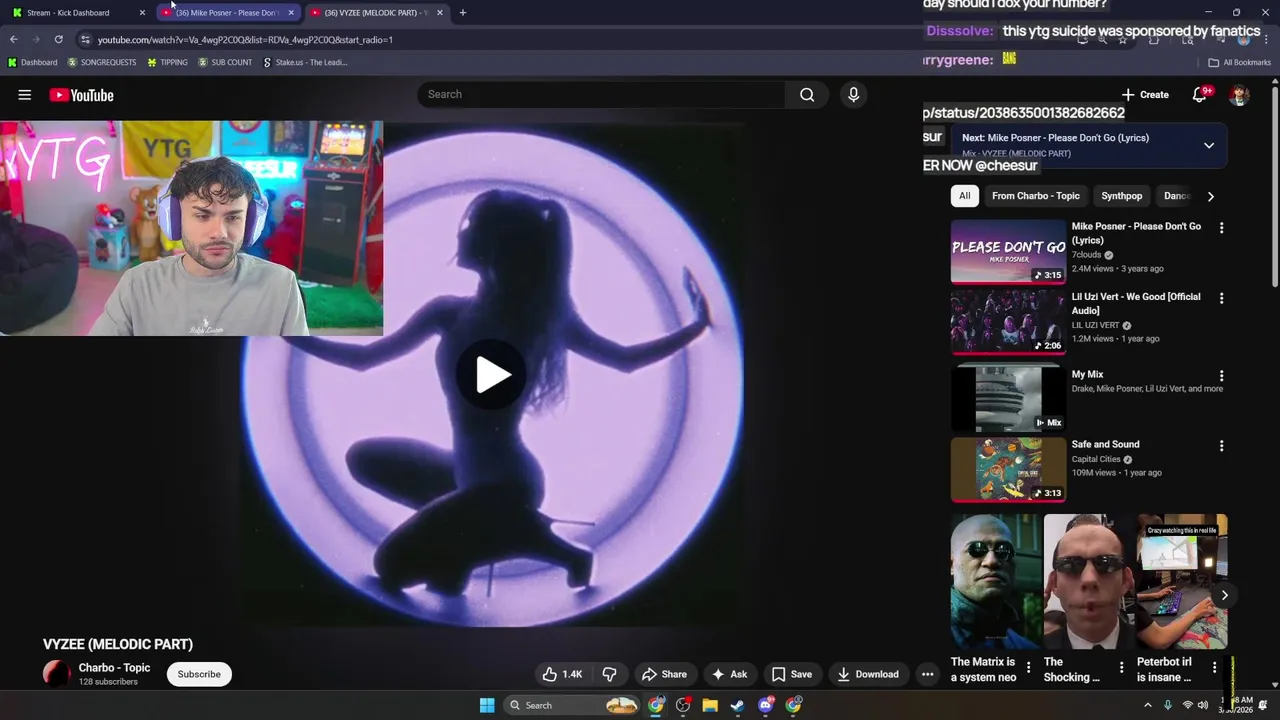Screen dimensions: 1280x720
Task: Close the Kick Dashboard tab
Action: (142, 12)
